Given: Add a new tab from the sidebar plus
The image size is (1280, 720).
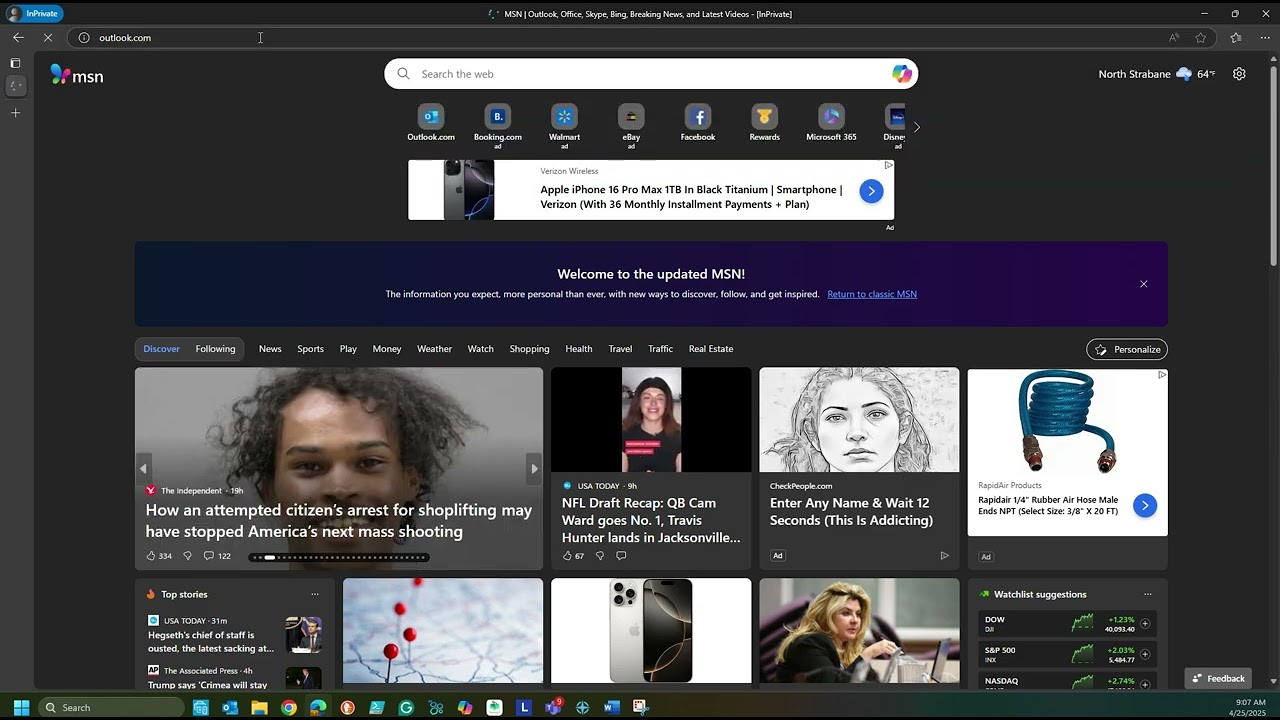Looking at the screenshot, I should (15, 113).
